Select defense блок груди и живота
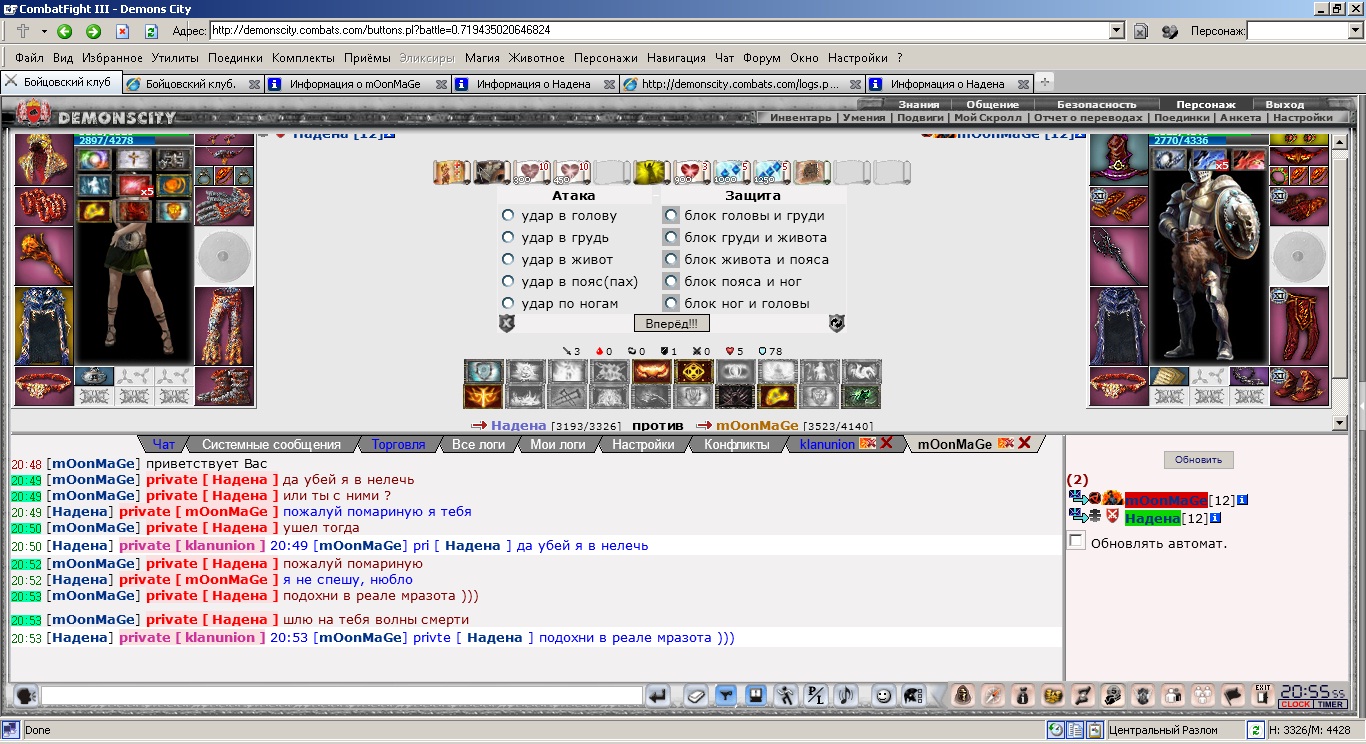Viewport: 1366px width, 744px height. pyautogui.click(x=672, y=237)
